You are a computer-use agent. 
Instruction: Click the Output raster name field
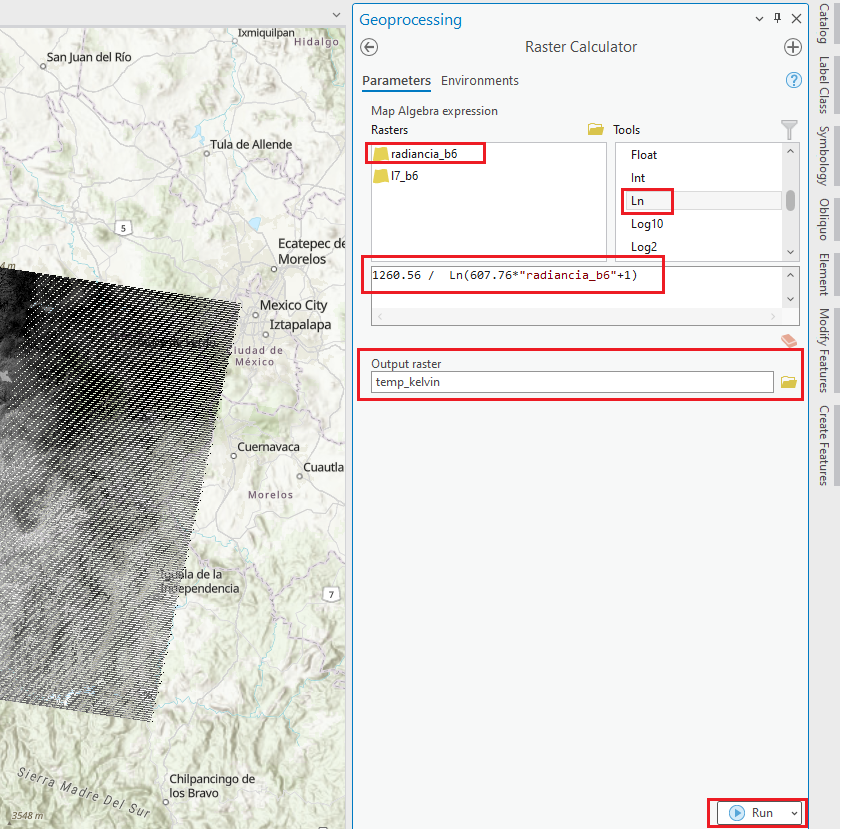point(570,382)
